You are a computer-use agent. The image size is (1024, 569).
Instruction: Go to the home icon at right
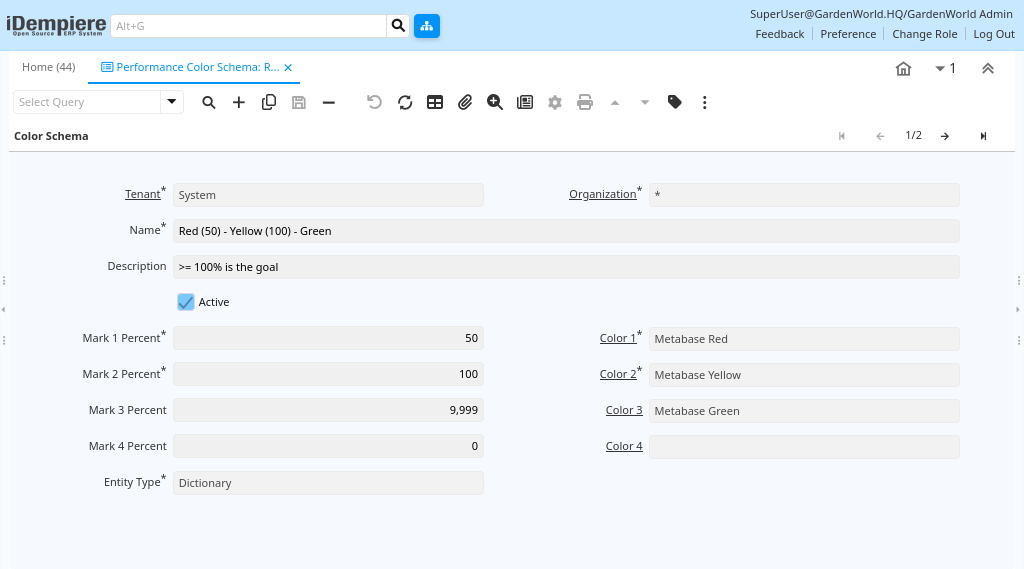tap(903, 69)
